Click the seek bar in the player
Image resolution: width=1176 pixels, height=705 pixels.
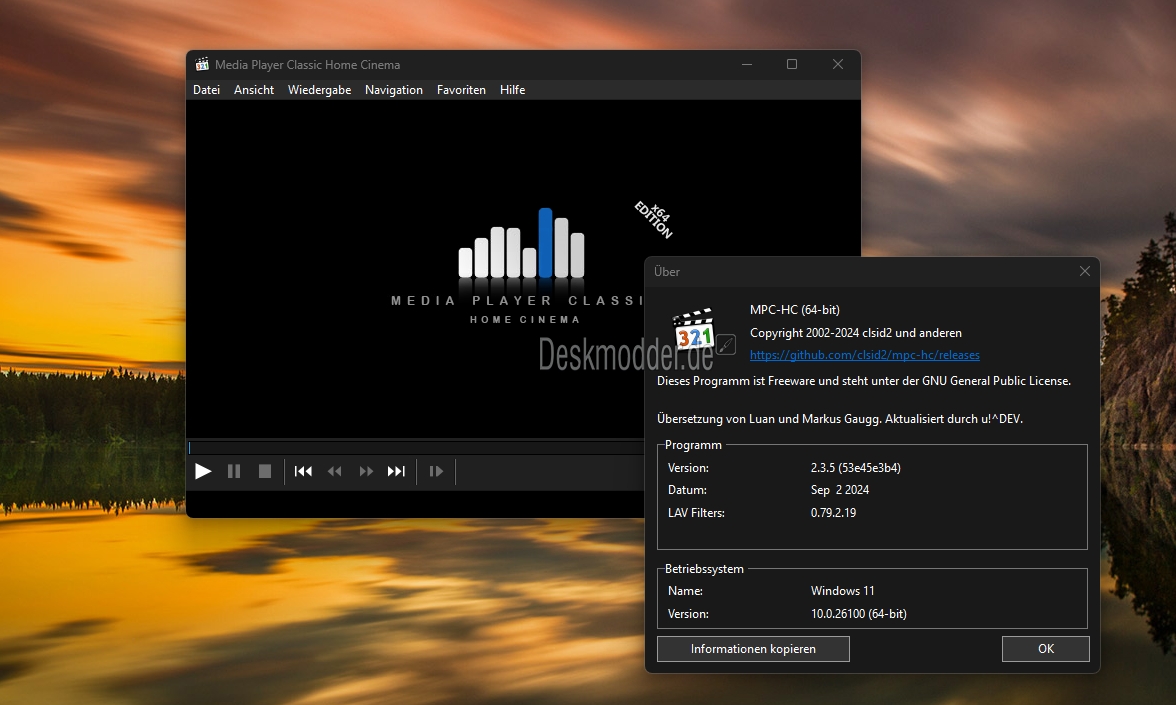coord(416,448)
